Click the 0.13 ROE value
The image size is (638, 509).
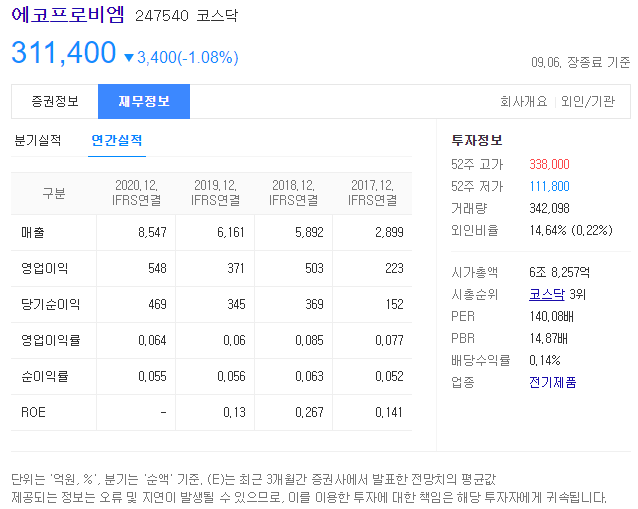point(234,412)
